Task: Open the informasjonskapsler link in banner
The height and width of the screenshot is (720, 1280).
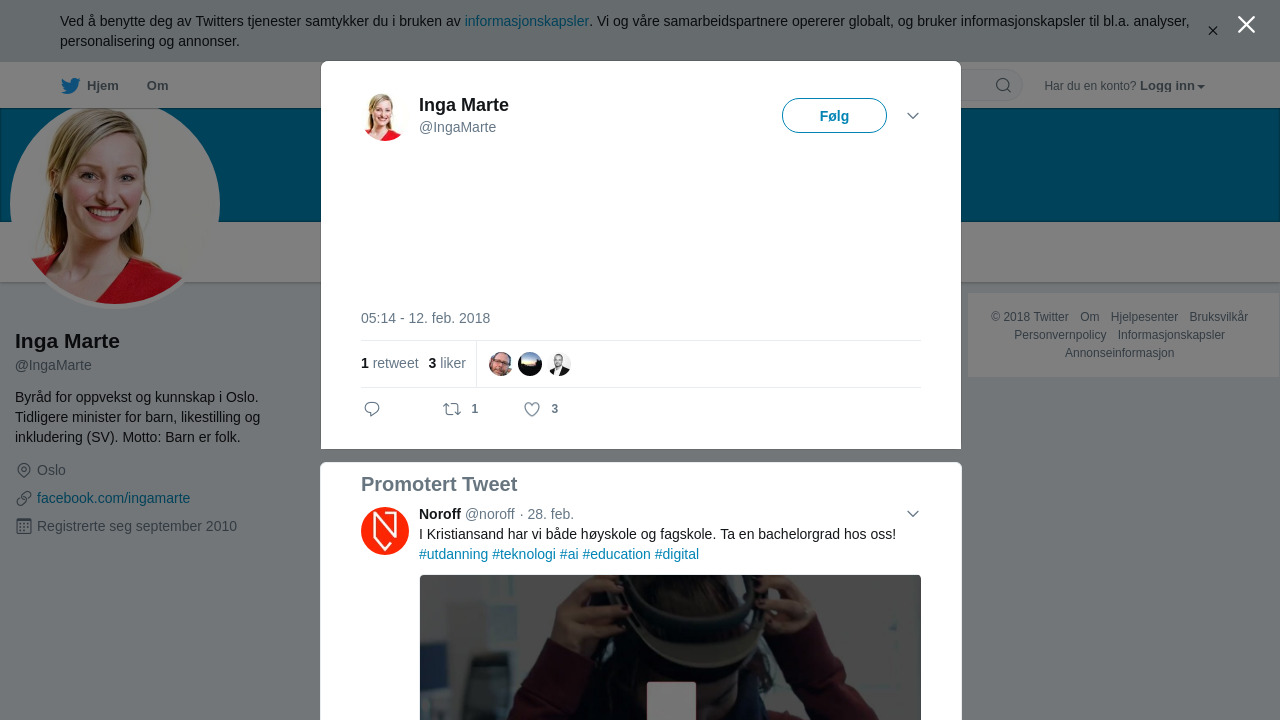Action: (x=526, y=21)
